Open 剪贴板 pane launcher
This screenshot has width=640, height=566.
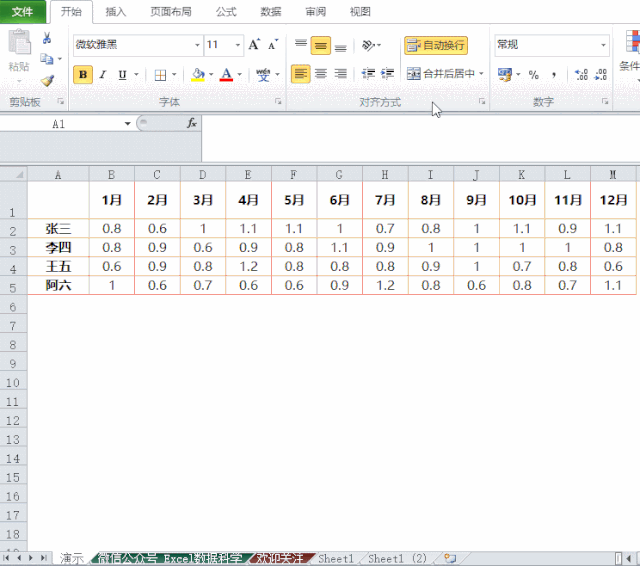click(61, 101)
